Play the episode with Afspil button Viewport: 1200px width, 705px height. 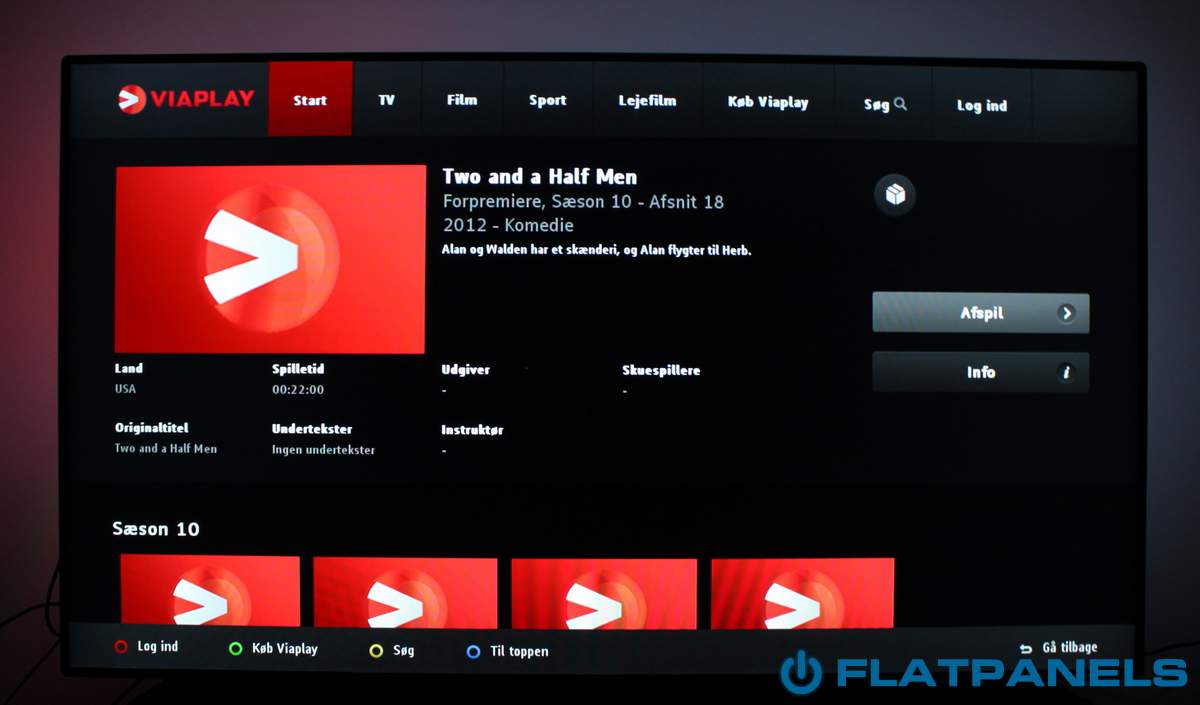[x=981, y=313]
